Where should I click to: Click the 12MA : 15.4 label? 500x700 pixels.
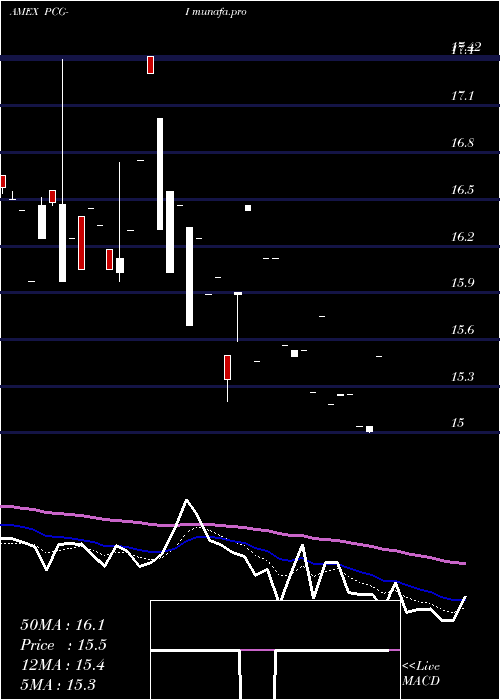pyautogui.click(x=62, y=665)
